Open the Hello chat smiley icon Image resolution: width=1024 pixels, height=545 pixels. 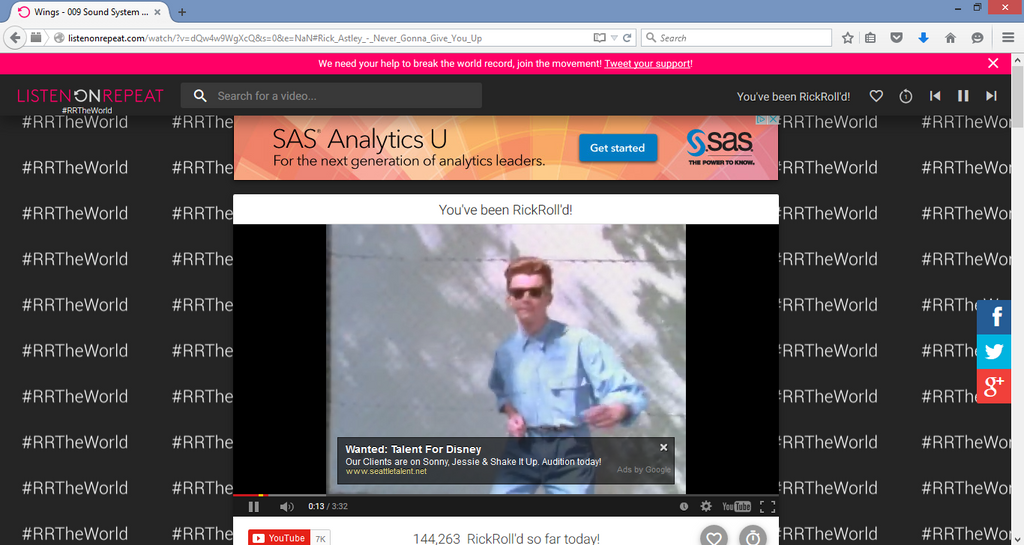[977, 38]
